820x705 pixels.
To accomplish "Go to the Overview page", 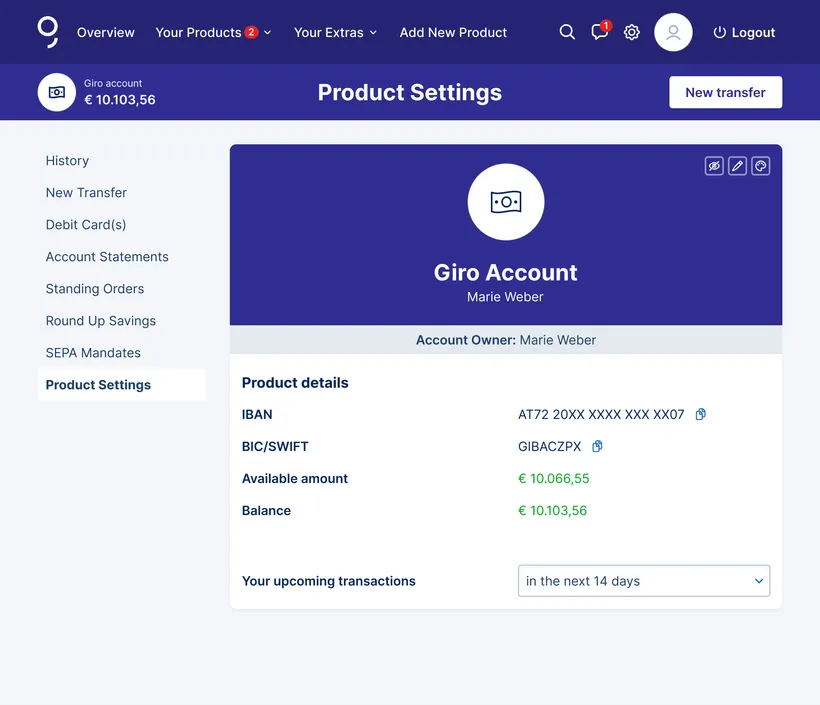I will coord(105,32).
